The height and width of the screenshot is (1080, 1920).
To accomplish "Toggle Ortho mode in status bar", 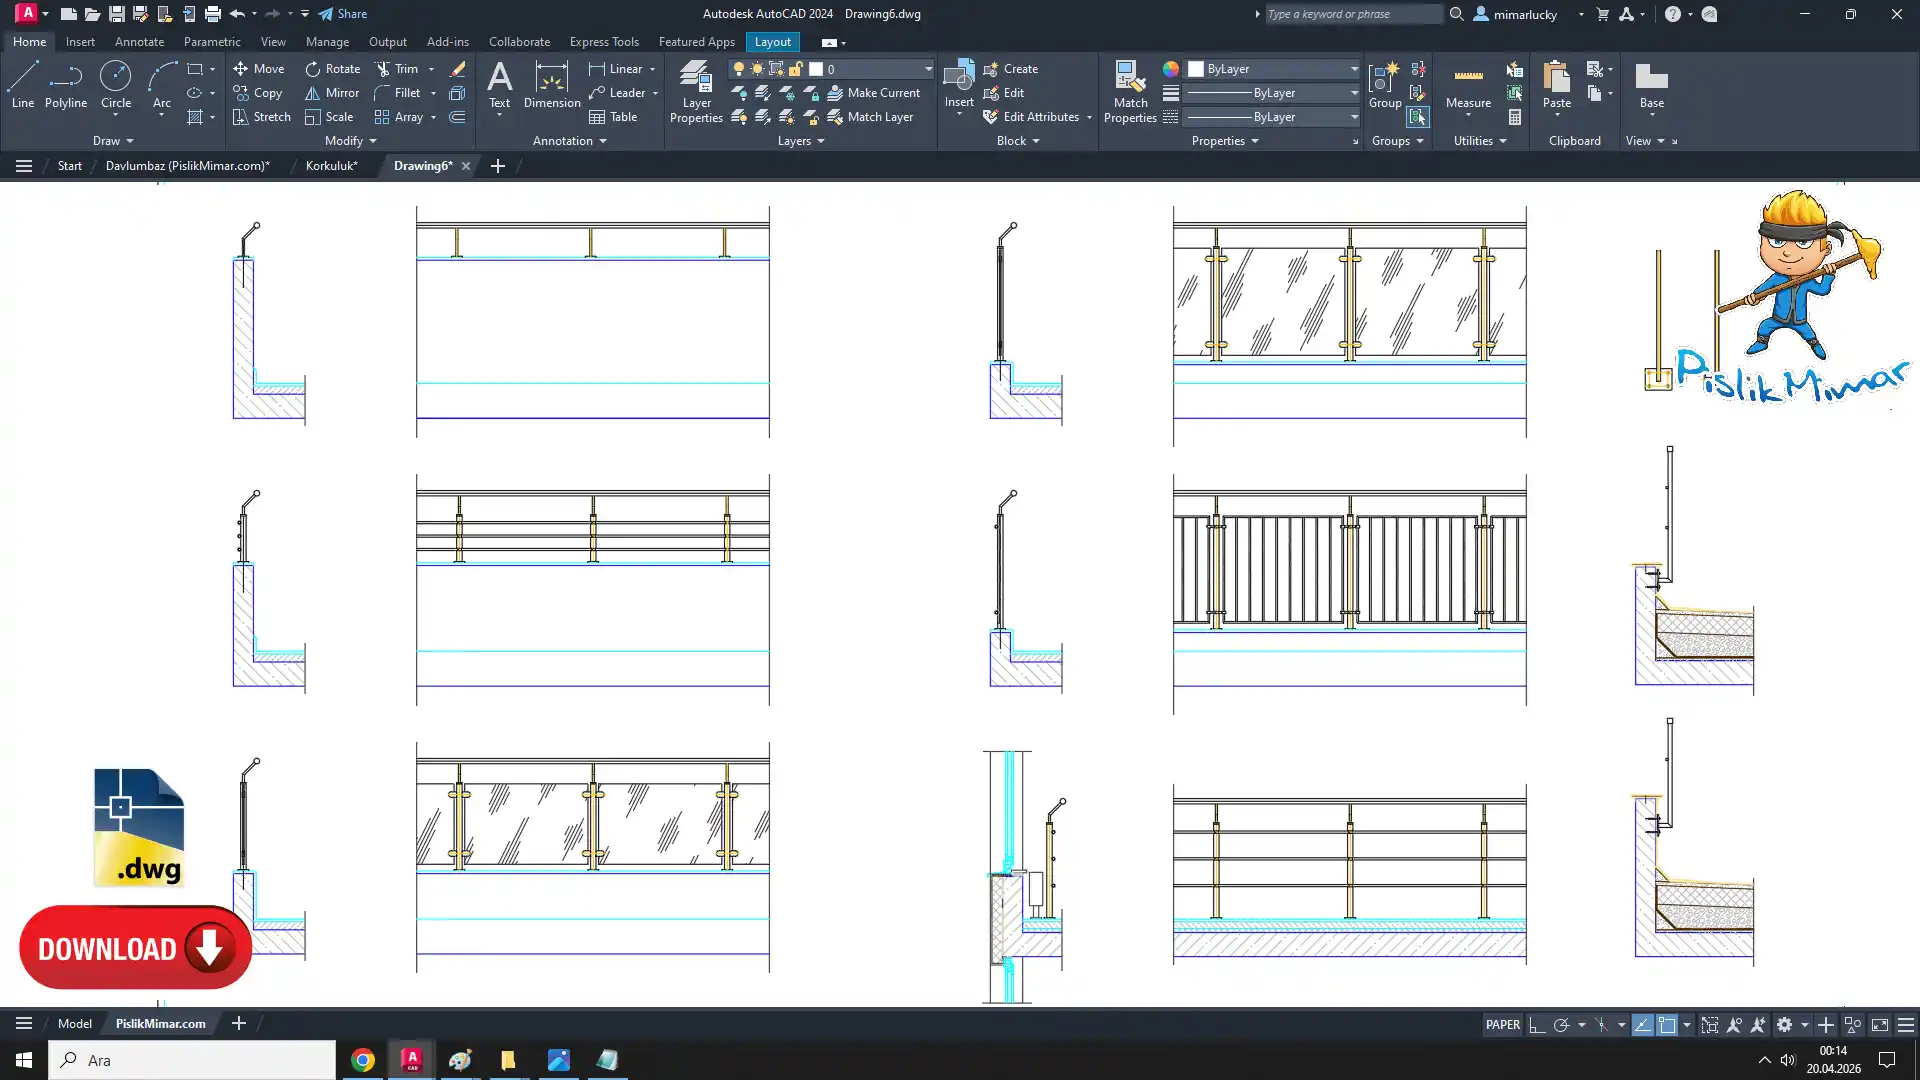I will [x=1537, y=1025].
